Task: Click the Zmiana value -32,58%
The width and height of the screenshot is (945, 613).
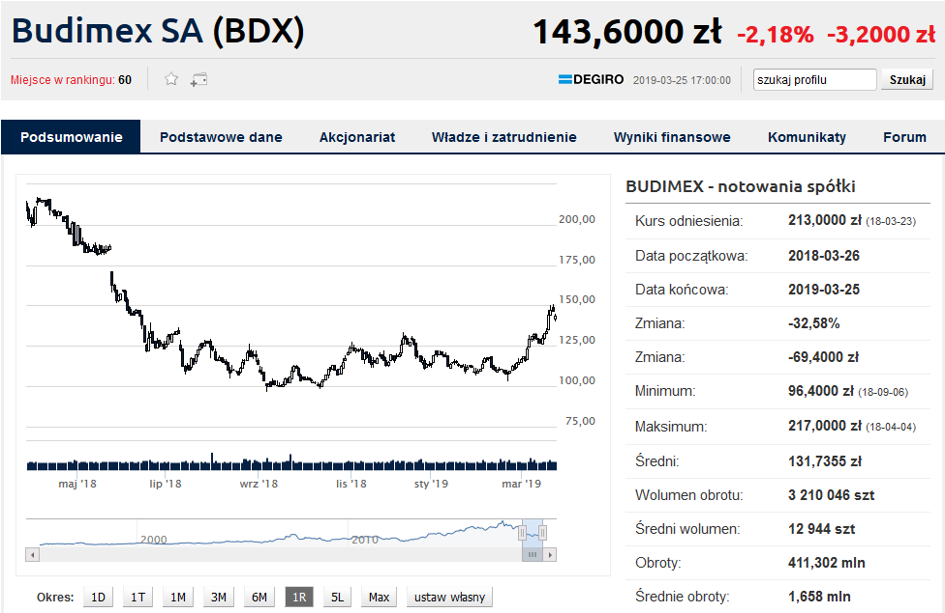Action: coord(814,323)
